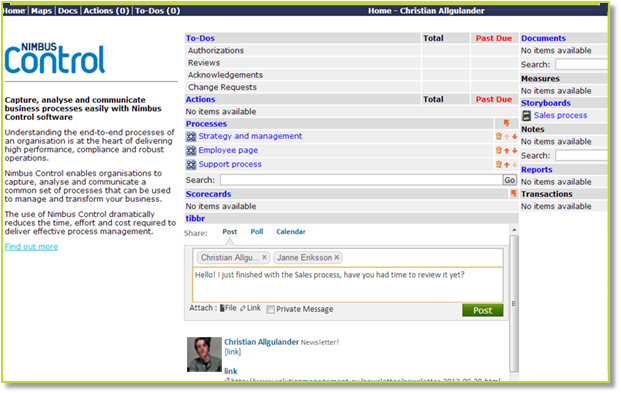
Task: Delete Employee page using trash icon
Action: (499, 150)
